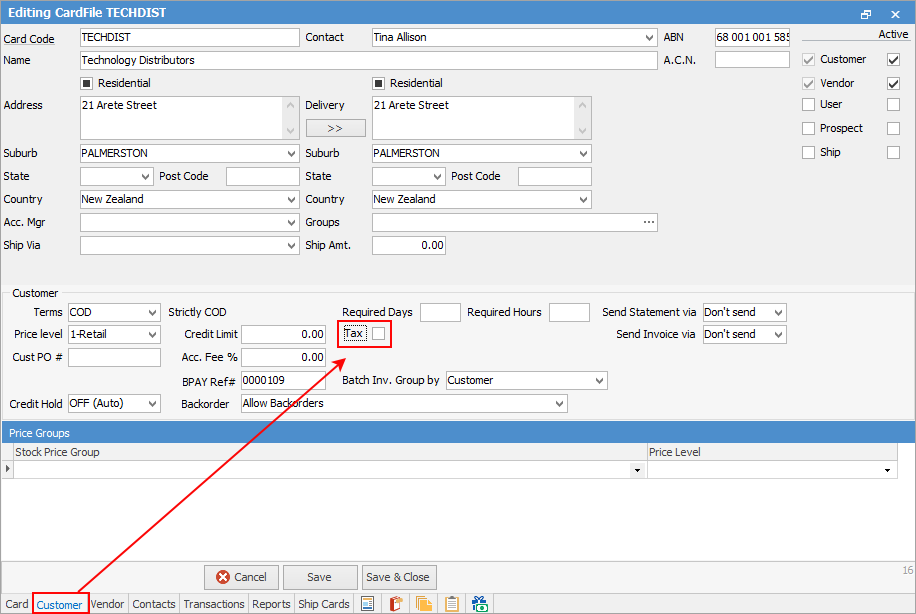Enable the customer Tax checkbox
Image resolution: width=916 pixels, height=614 pixels.
(379, 334)
